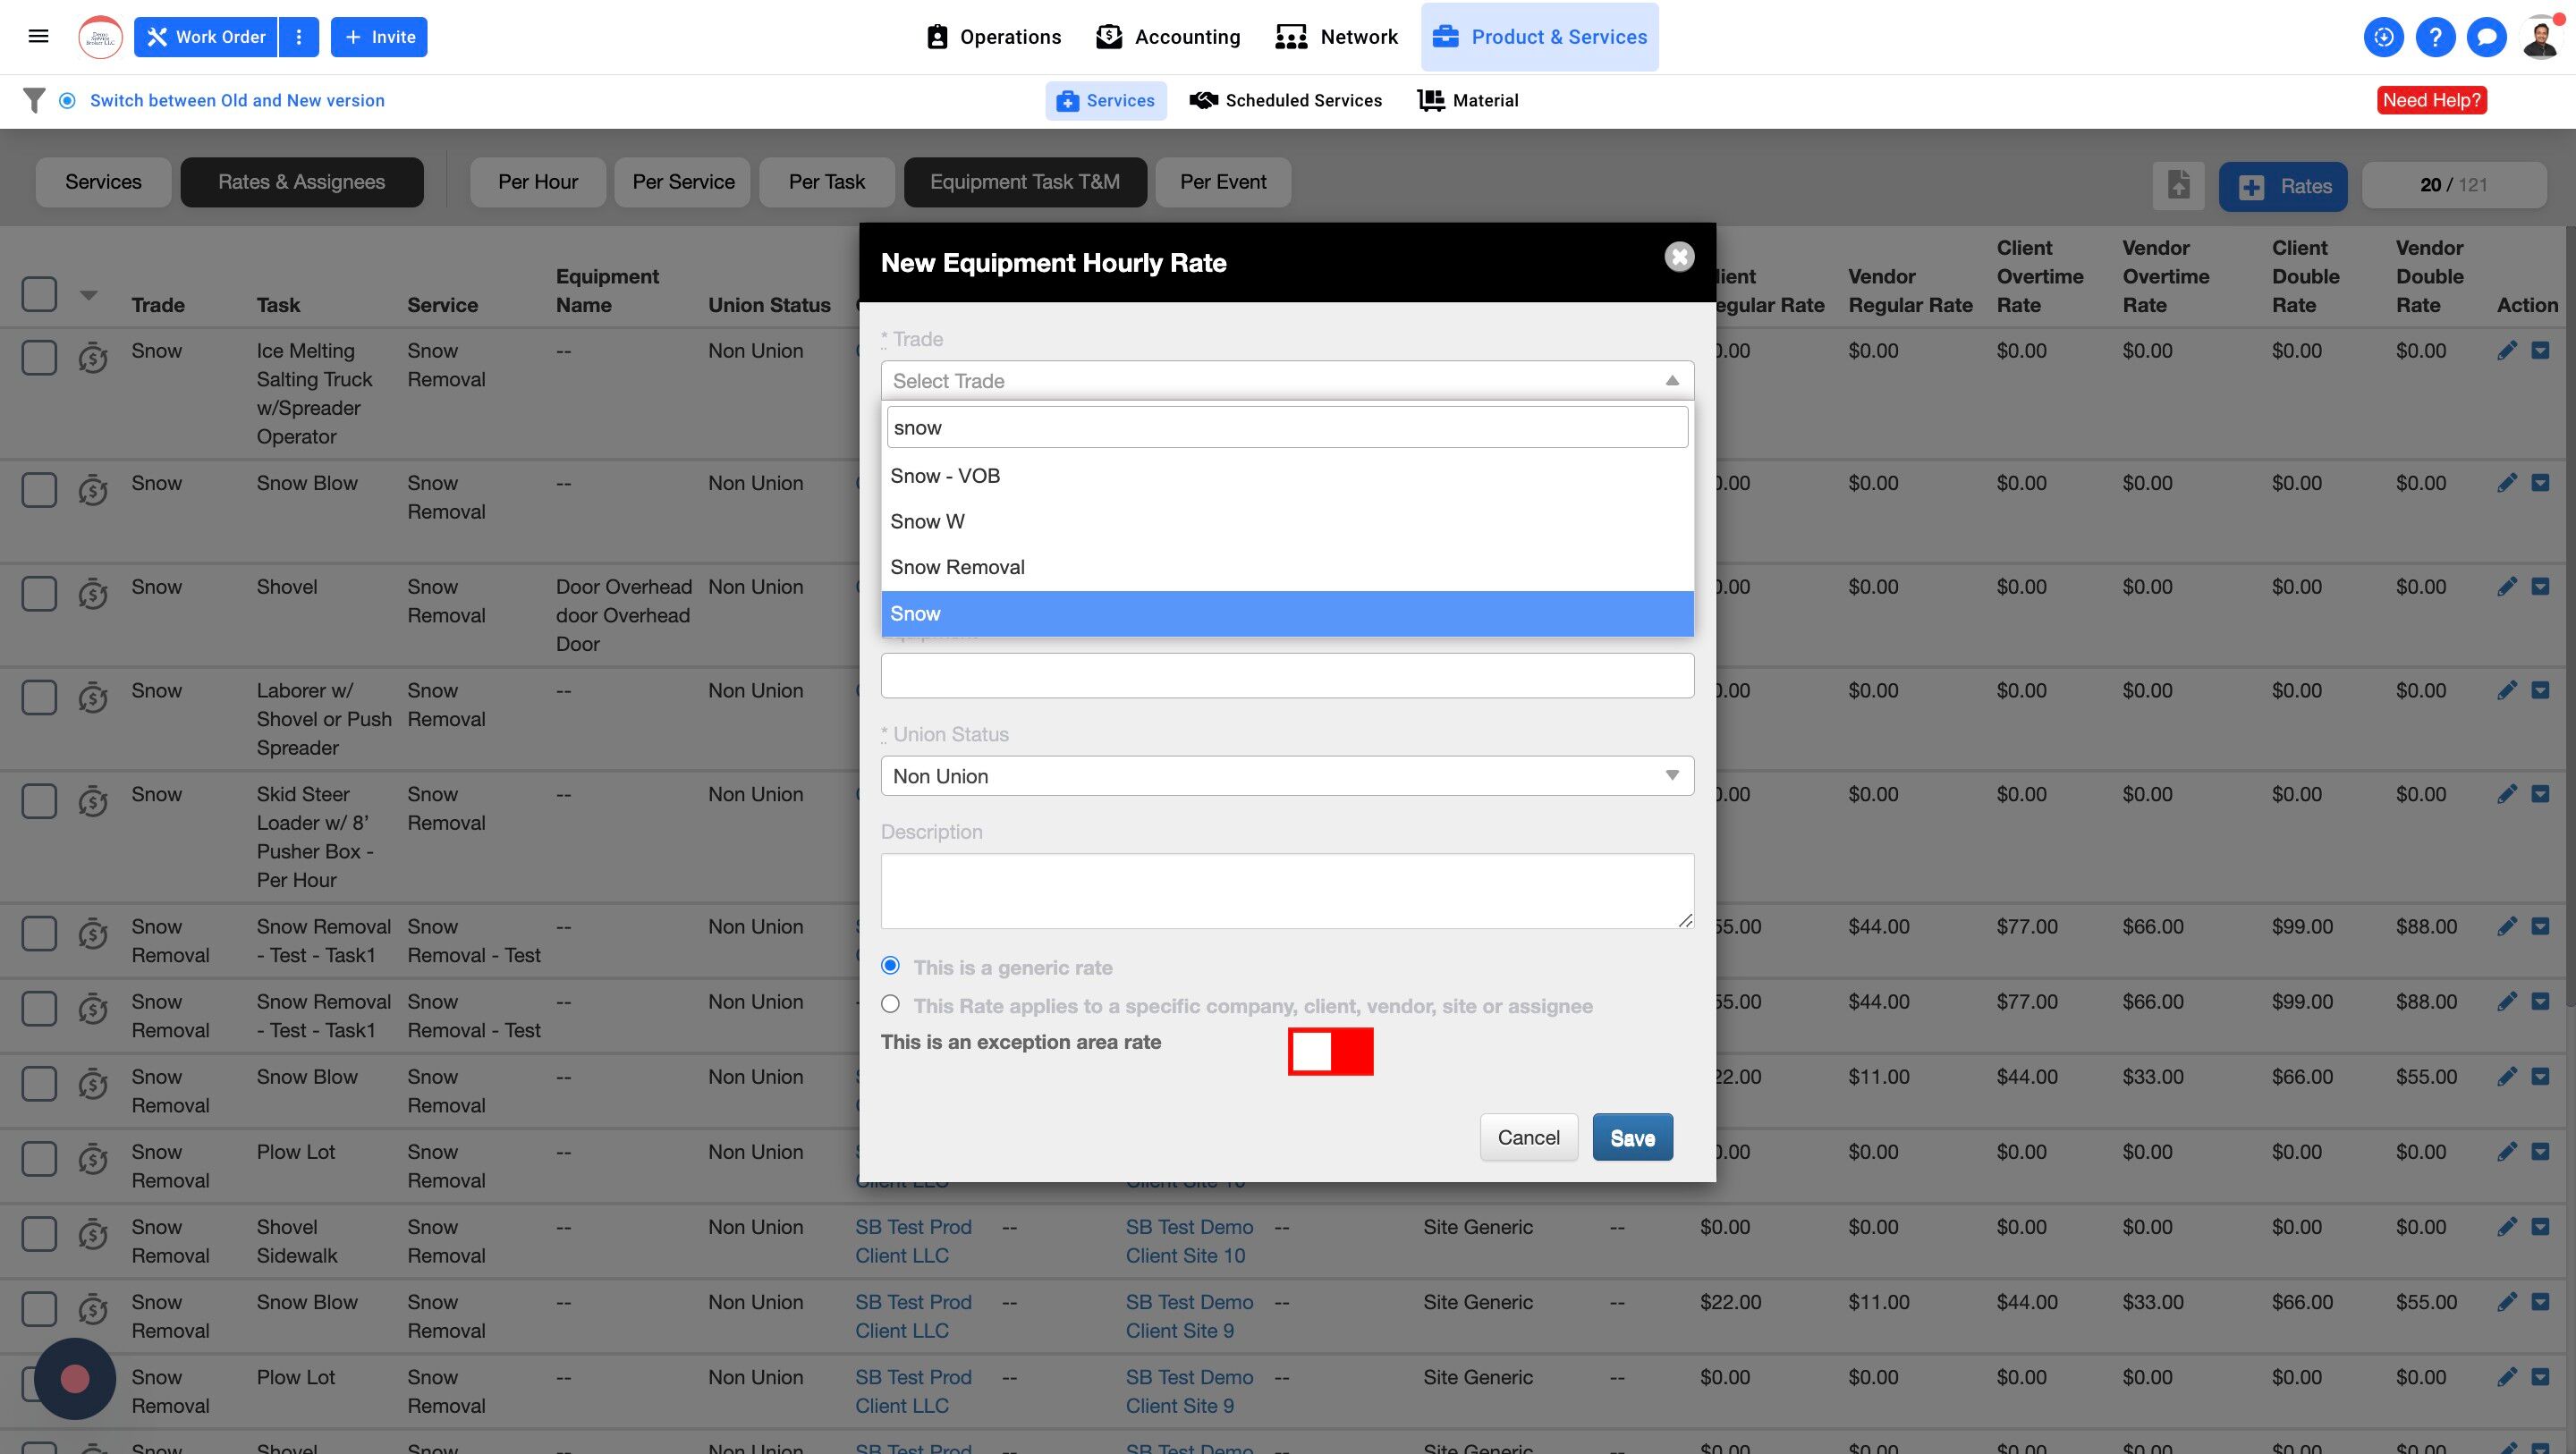Check the Snow Blow row checkbox
Image resolution: width=2576 pixels, height=1454 pixels.
39,490
